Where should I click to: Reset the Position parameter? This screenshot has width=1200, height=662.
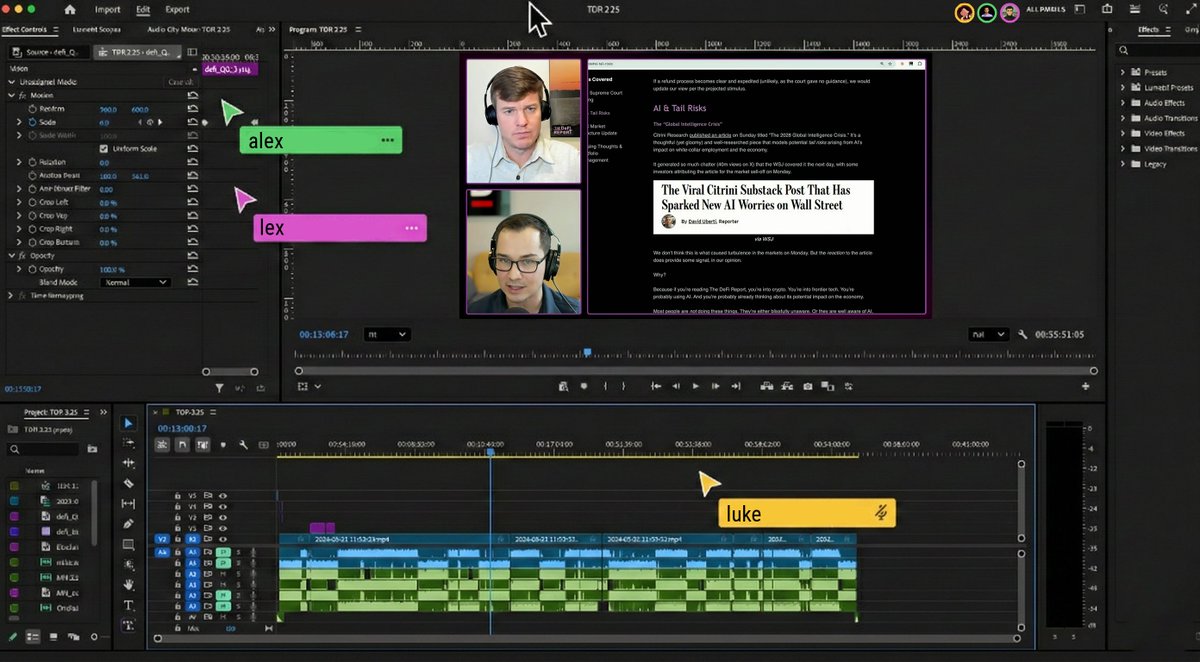(x=193, y=109)
